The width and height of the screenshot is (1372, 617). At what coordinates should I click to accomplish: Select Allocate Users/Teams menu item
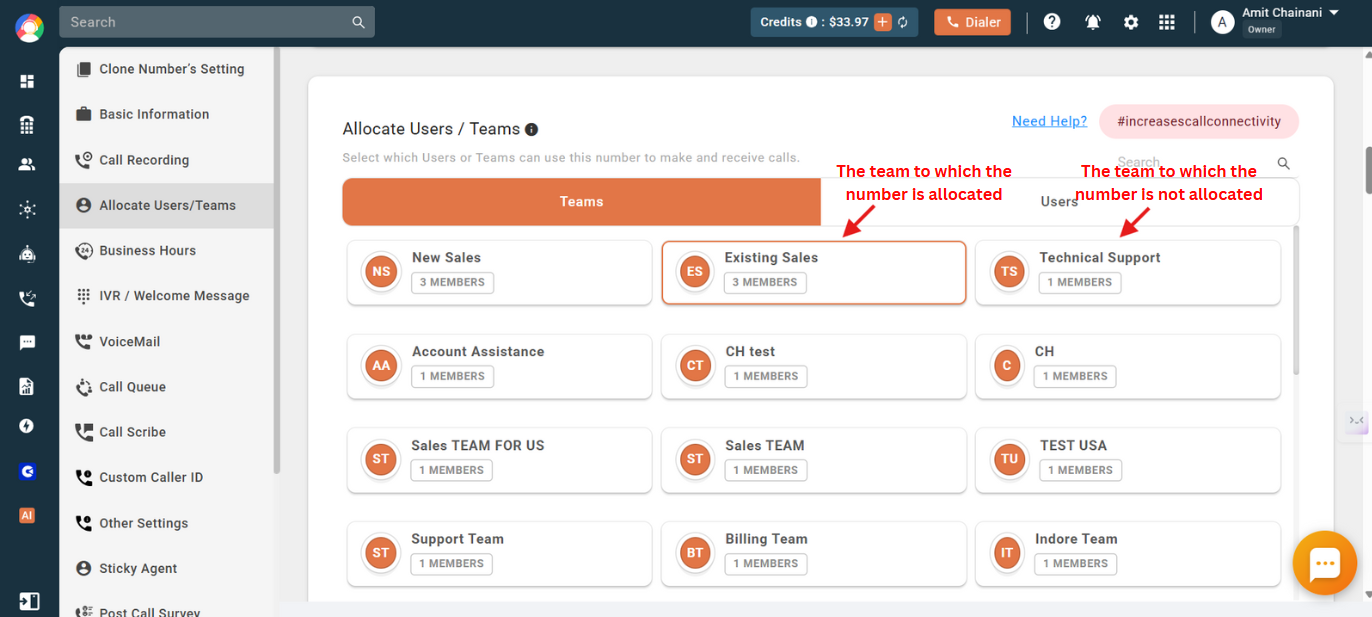(166, 205)
